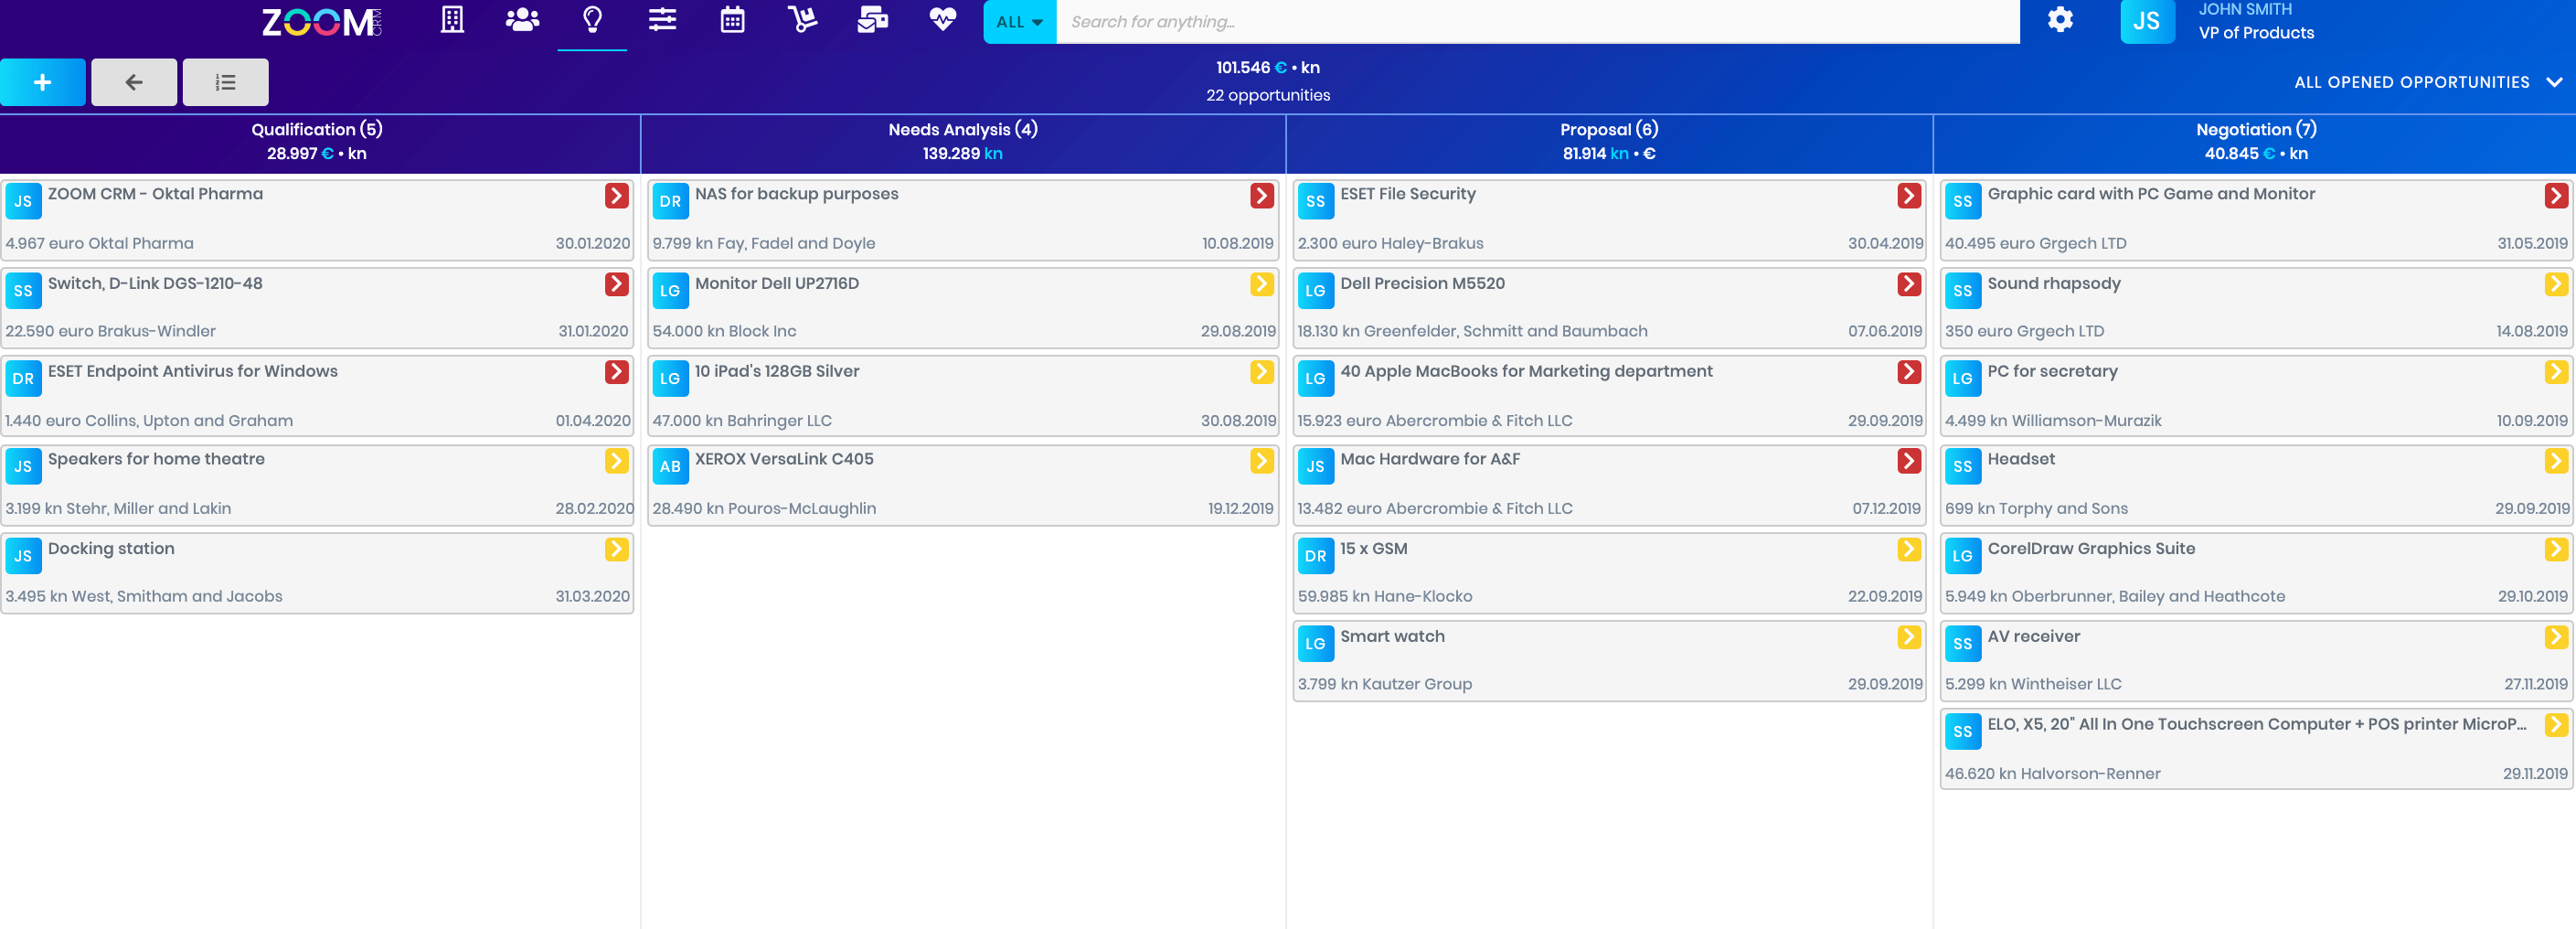
Task: Open the Headset card title
Action: click(2021, 459)
